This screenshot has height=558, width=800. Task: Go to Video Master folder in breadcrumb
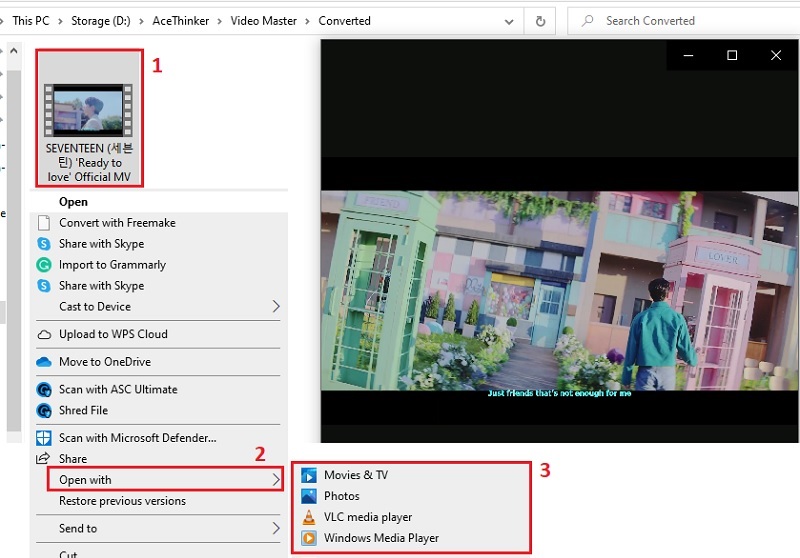click(x=263, y=21)
